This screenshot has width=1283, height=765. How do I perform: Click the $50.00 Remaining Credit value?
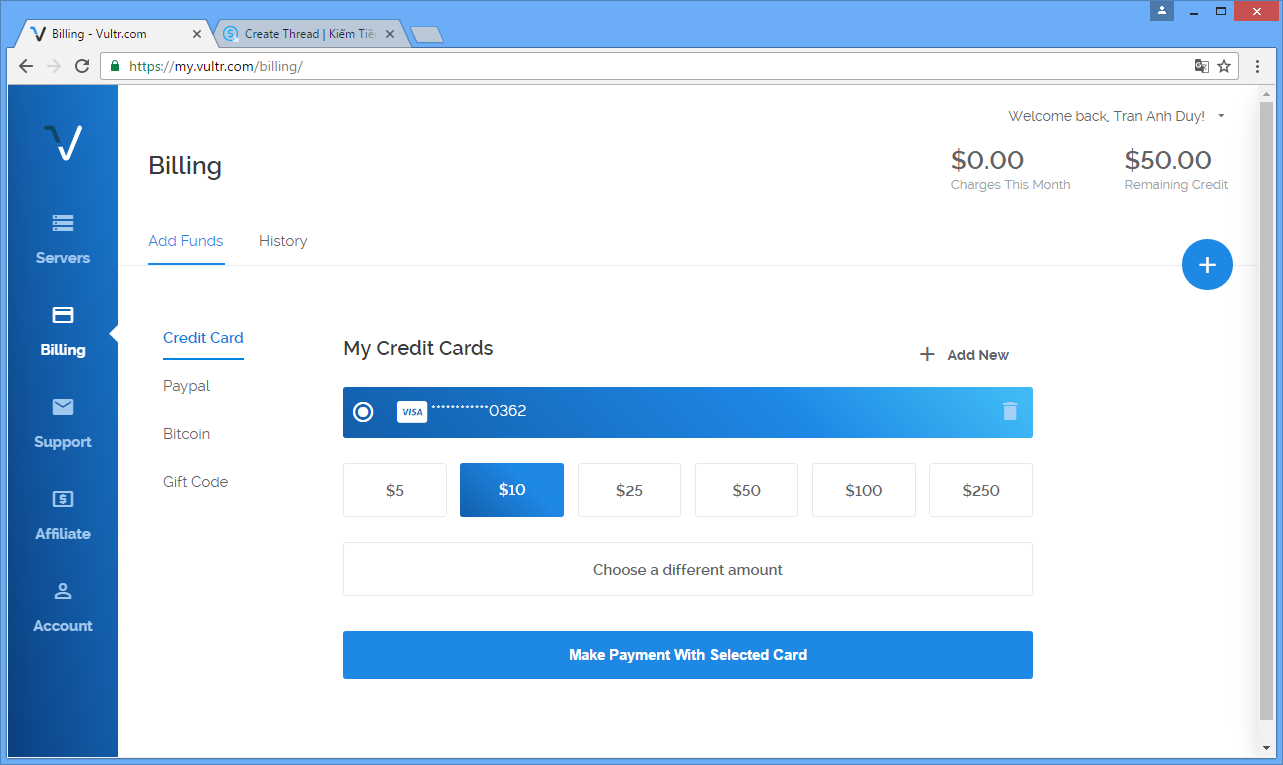coord(1168,160)
